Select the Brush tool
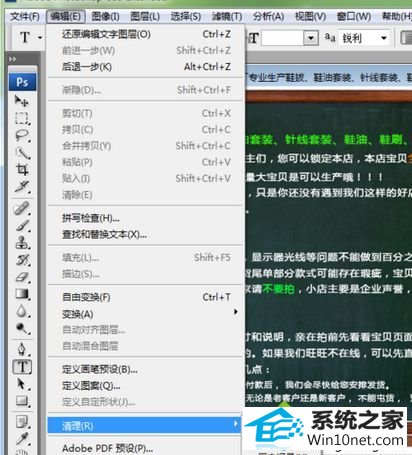 pyautogui.click(x=22, y=226)
